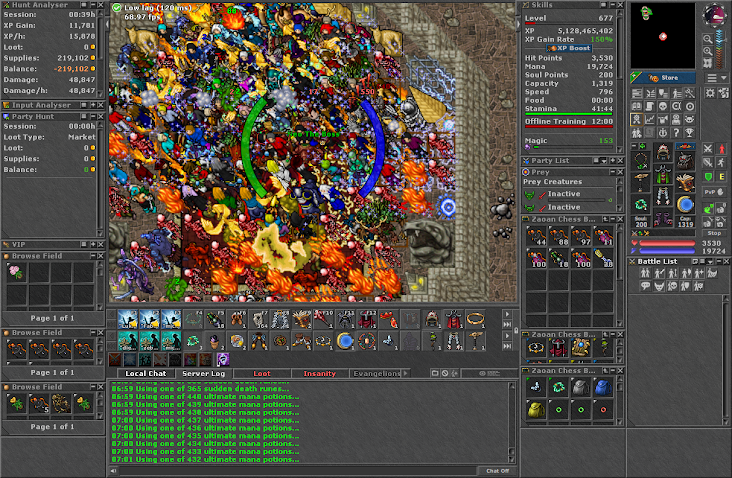Switch to the Server Log tab
This screenshot has height=478, width=732.
click(x=204, y=373)
